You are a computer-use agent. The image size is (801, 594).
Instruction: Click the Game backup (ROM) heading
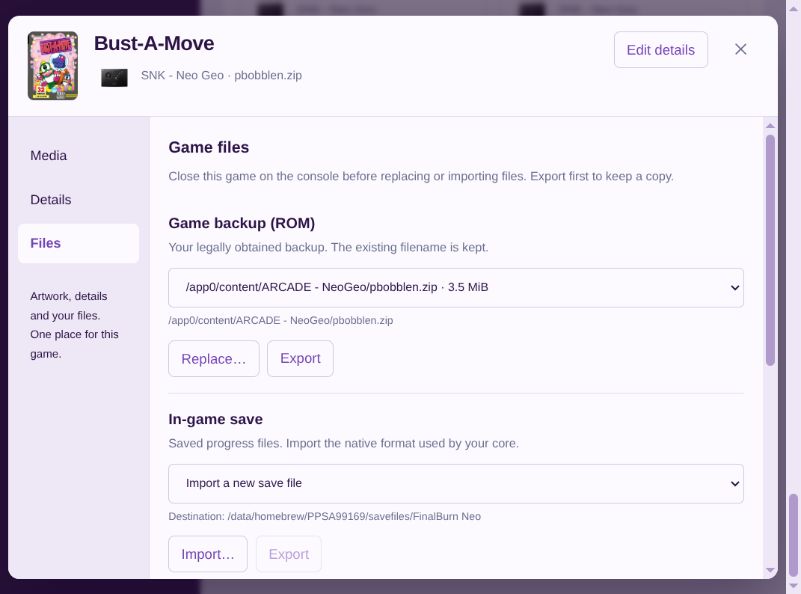click(242, 223)
